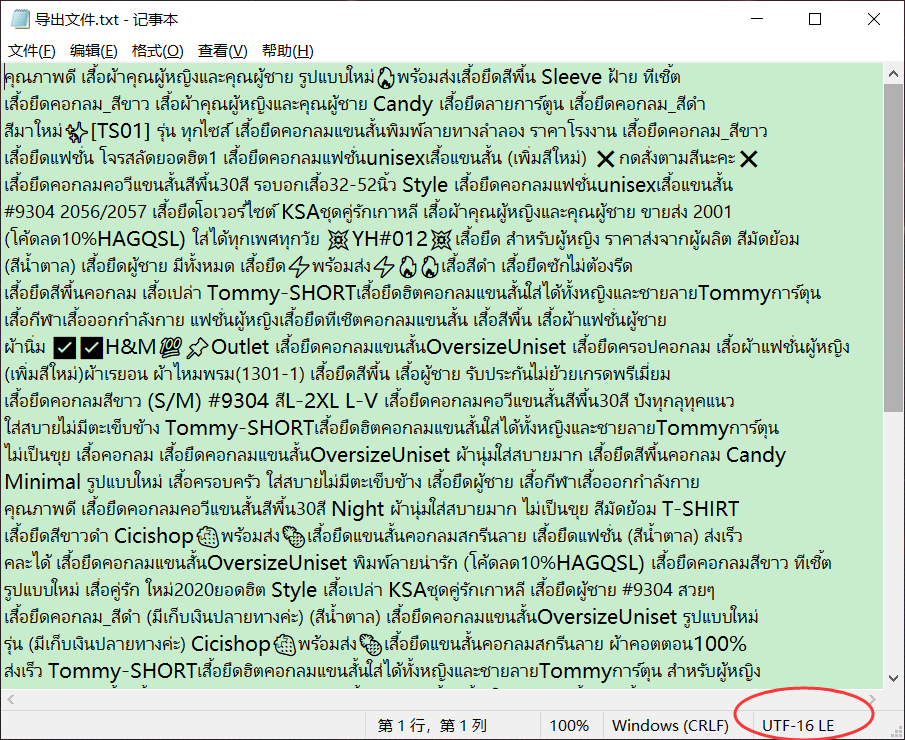Viewport: 905px width, 740px height.
Task: Open the 帮助(H) menu
Action: pos(287,51)
